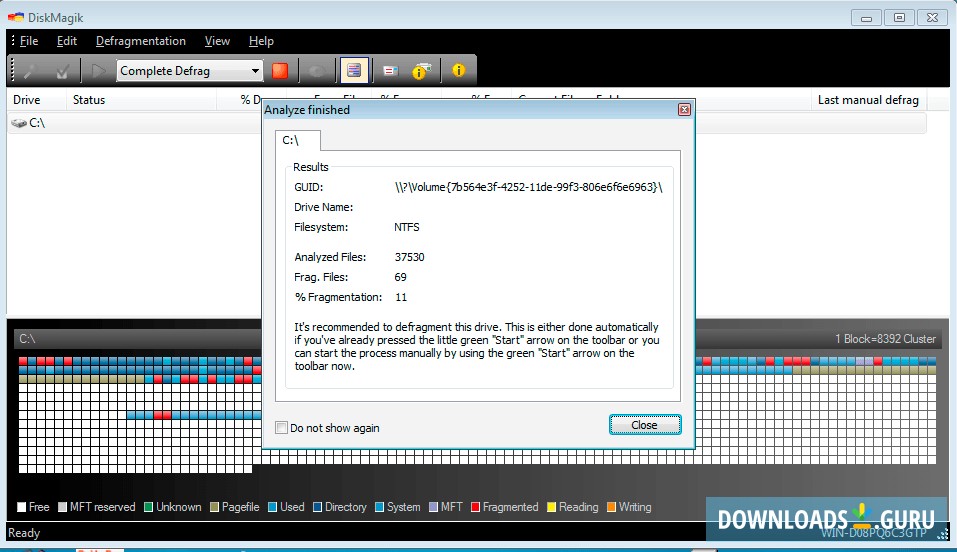Click the DiskMagik title bar app icon

15,17
